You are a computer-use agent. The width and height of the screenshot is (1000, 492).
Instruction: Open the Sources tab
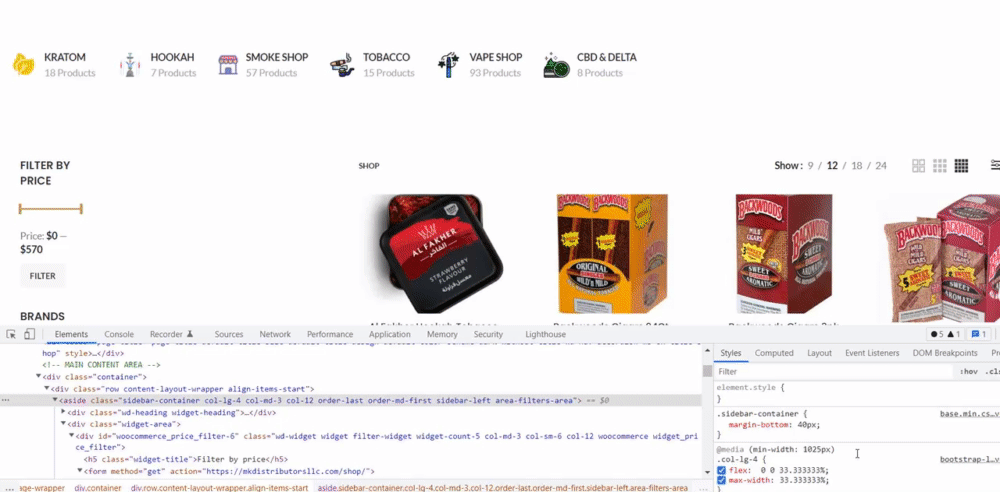tap(229, 334)
